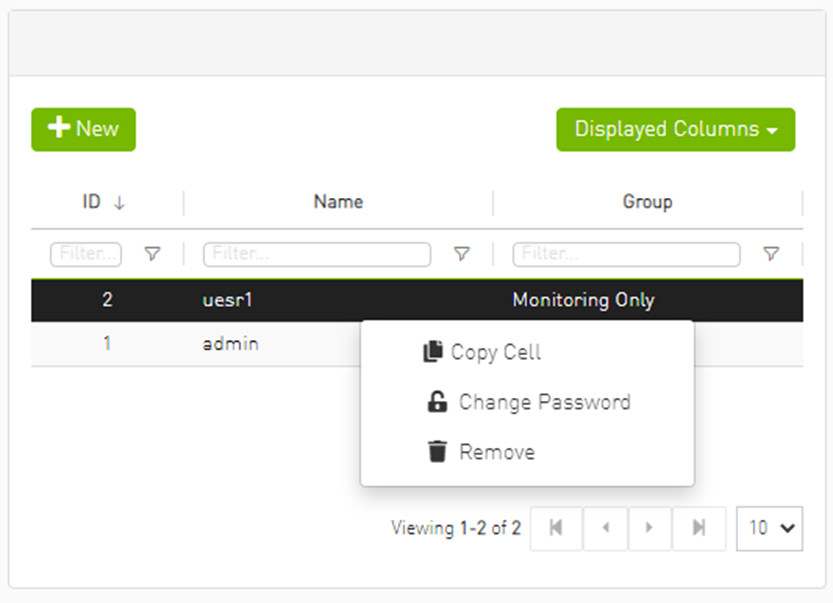This screenshot has width=833, height=603.
Task: Open the Displayed Columns dropdown
Action: (675, 130)
